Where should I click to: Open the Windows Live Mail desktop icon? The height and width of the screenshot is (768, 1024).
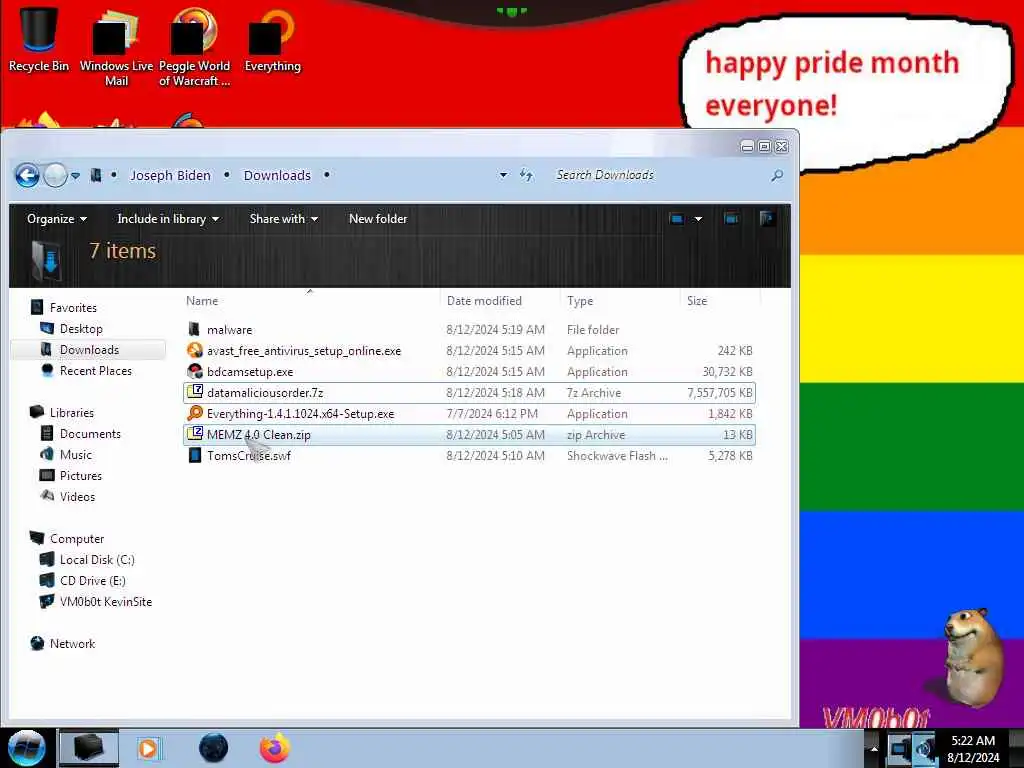click(116, 47)
